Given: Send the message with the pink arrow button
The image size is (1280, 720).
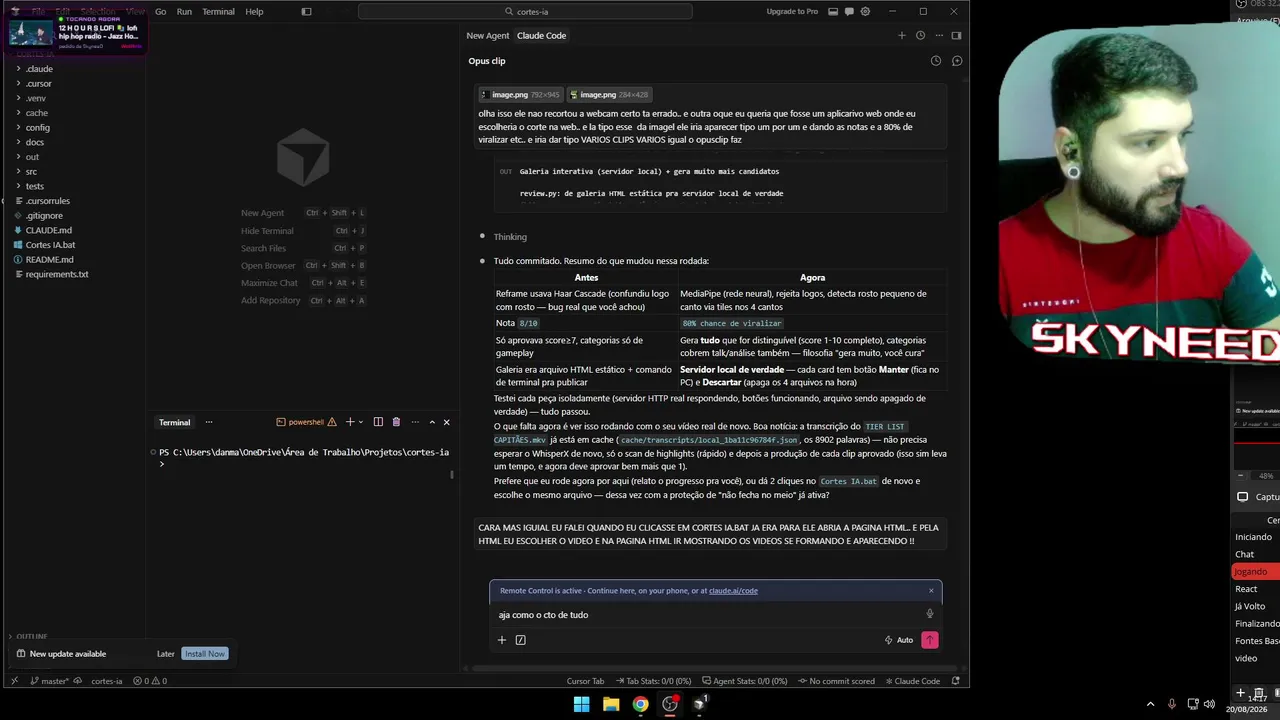Looking at the screenshot, I should click(930, 640).
